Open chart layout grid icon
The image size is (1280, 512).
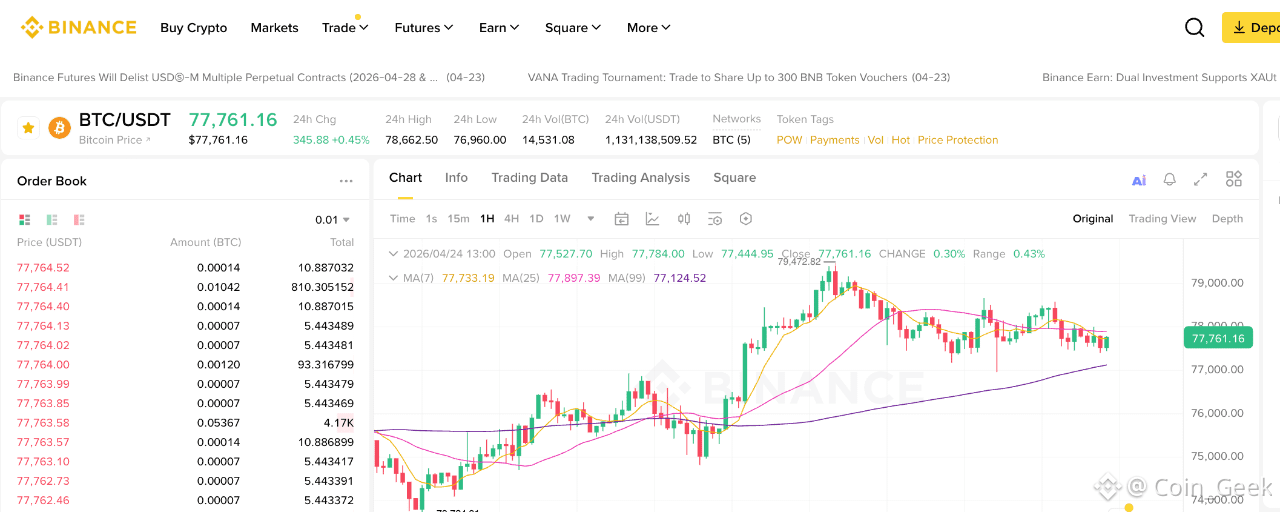tap(1234, 179)
